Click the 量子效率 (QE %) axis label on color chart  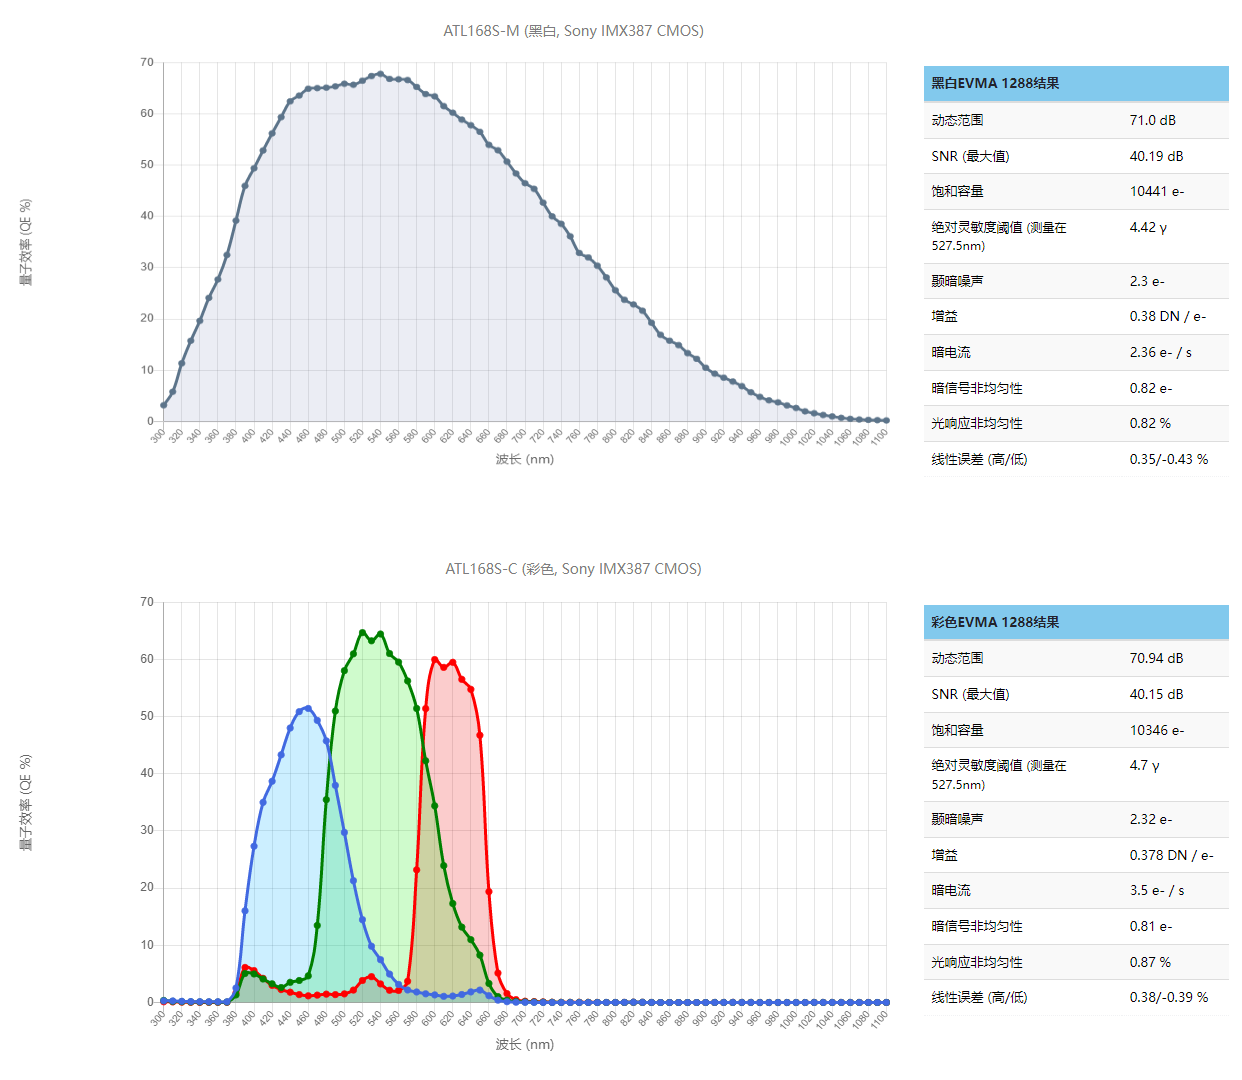tap(26, 802)
